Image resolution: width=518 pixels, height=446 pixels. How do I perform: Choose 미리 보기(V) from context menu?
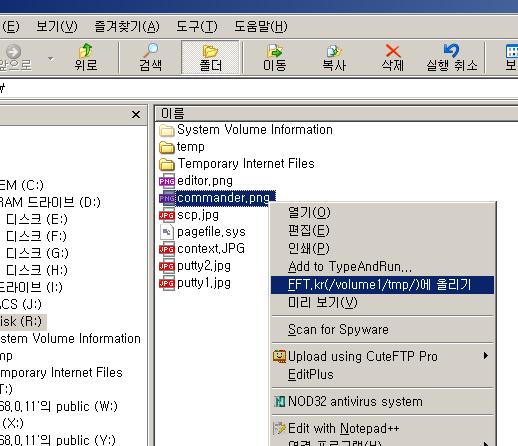[382, 303]
